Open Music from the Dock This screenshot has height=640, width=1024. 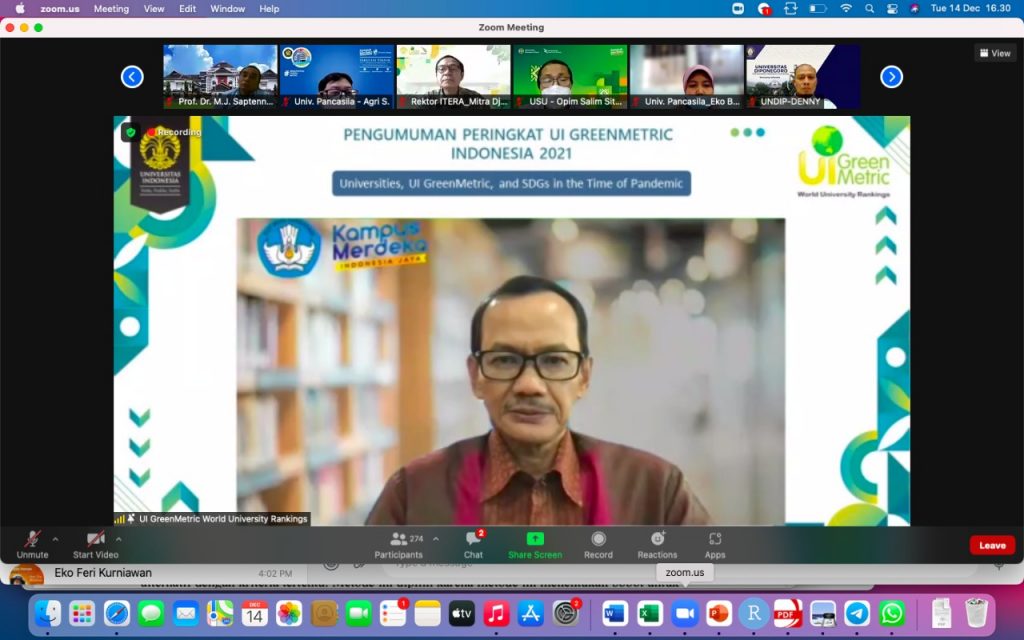pyautogui.click(x=496, y=613)
